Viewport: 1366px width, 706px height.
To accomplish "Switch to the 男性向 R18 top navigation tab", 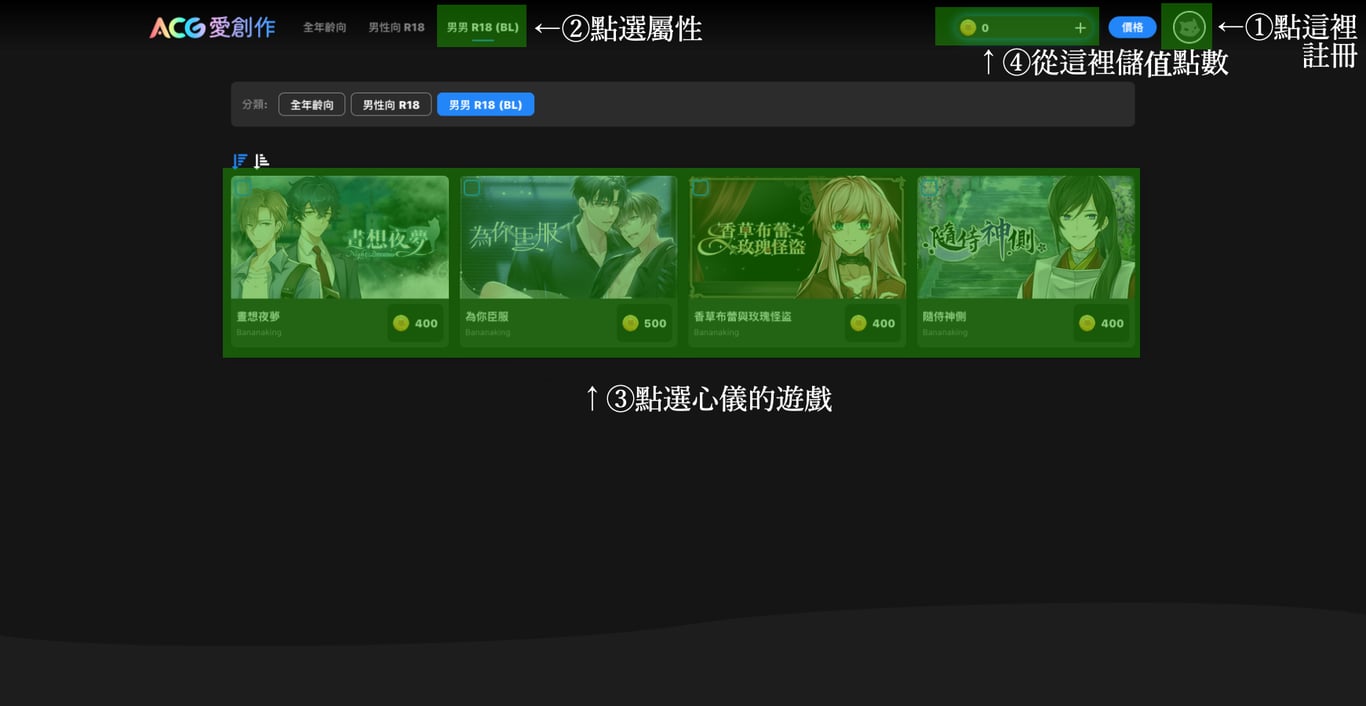I will pyautogui.click(x=396, y=28).
